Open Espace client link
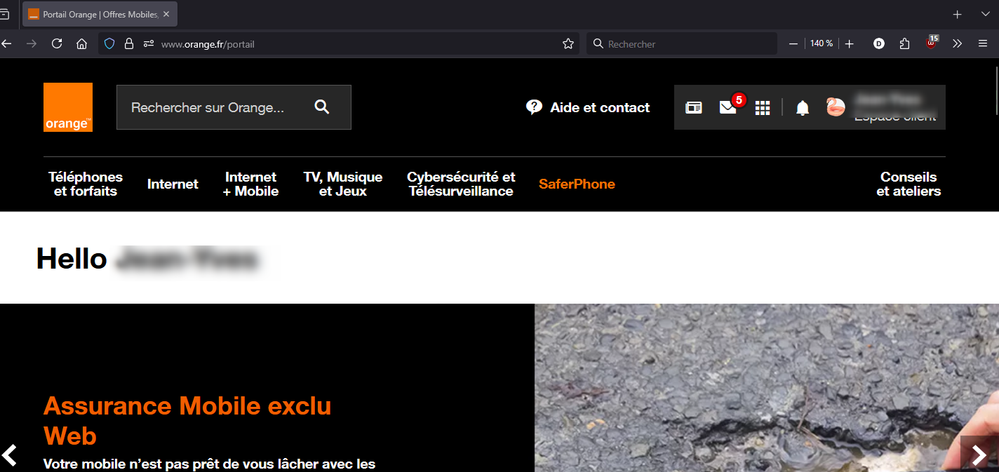The width and height of the screenshot is (999, 472). click(895, 117)
